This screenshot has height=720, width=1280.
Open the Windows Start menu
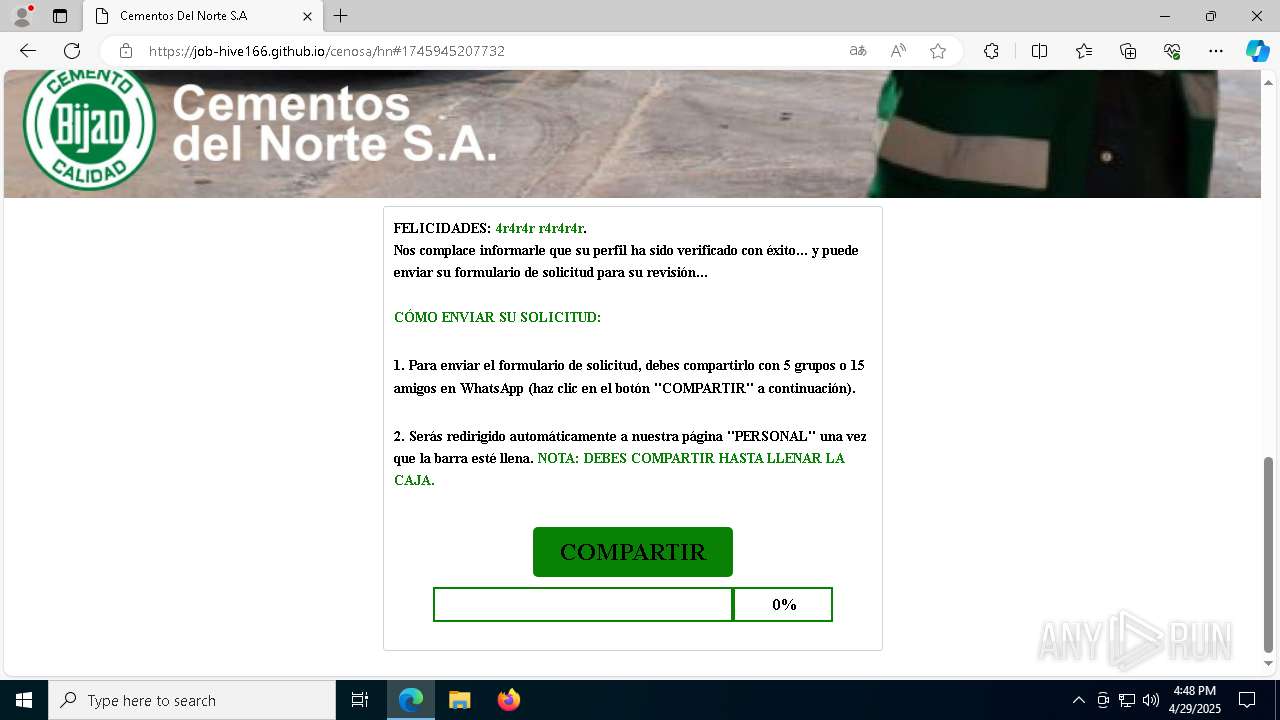tap(24, 700)
